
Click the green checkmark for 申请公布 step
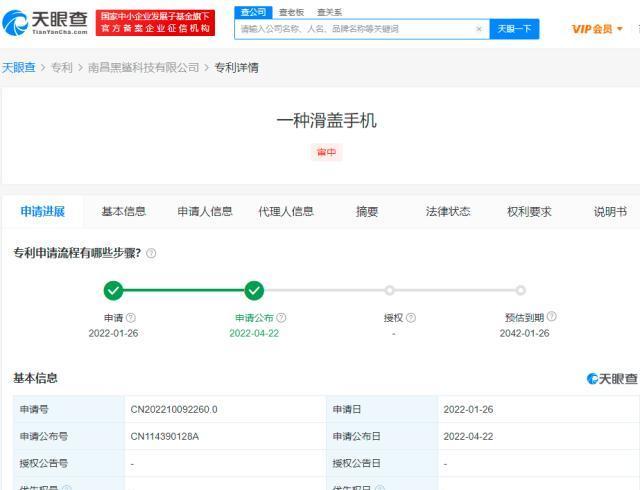pos(254,291)
